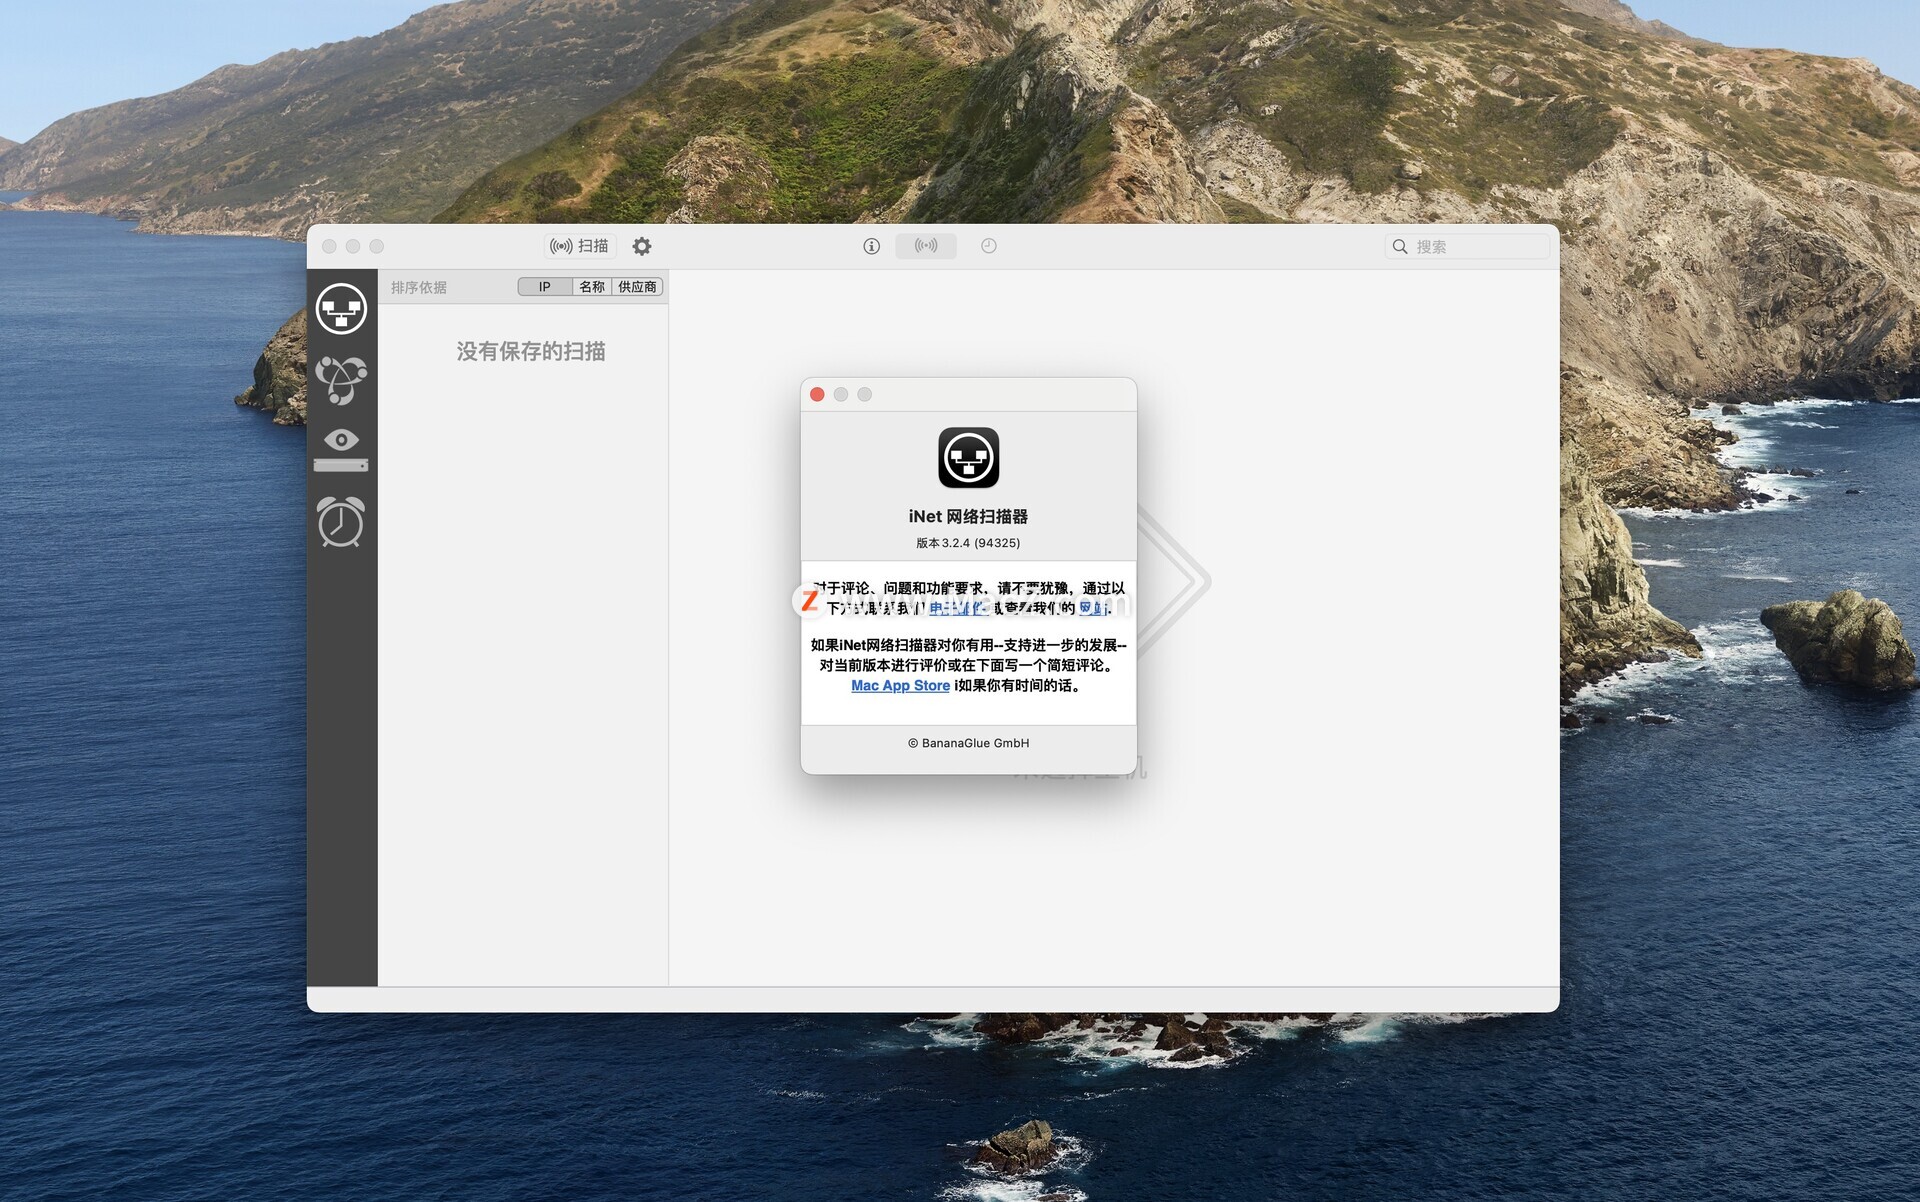Open the alarm clock Wake-on-LAN sidebar icon

click(341, 521)
